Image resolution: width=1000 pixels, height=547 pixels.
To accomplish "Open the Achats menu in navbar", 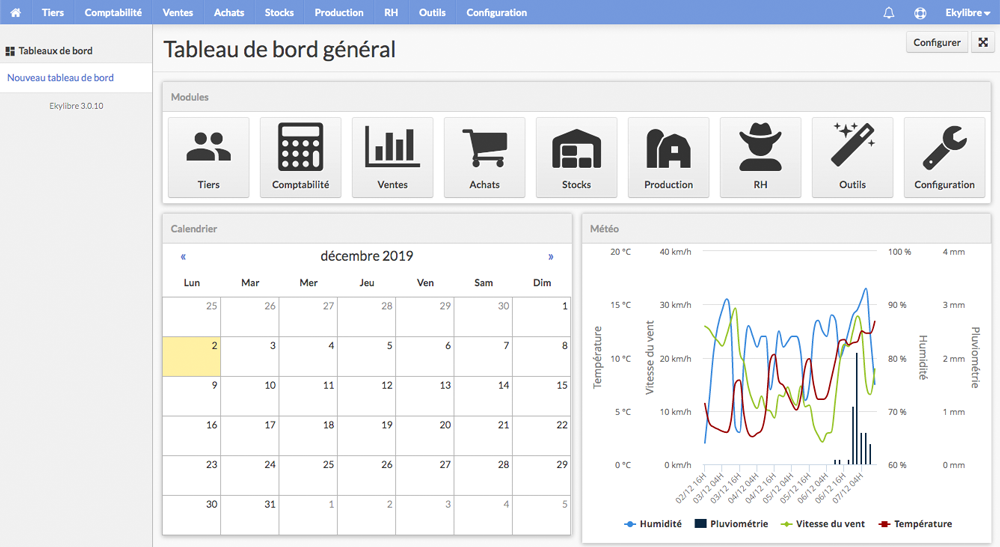I will tap(229, 12).
